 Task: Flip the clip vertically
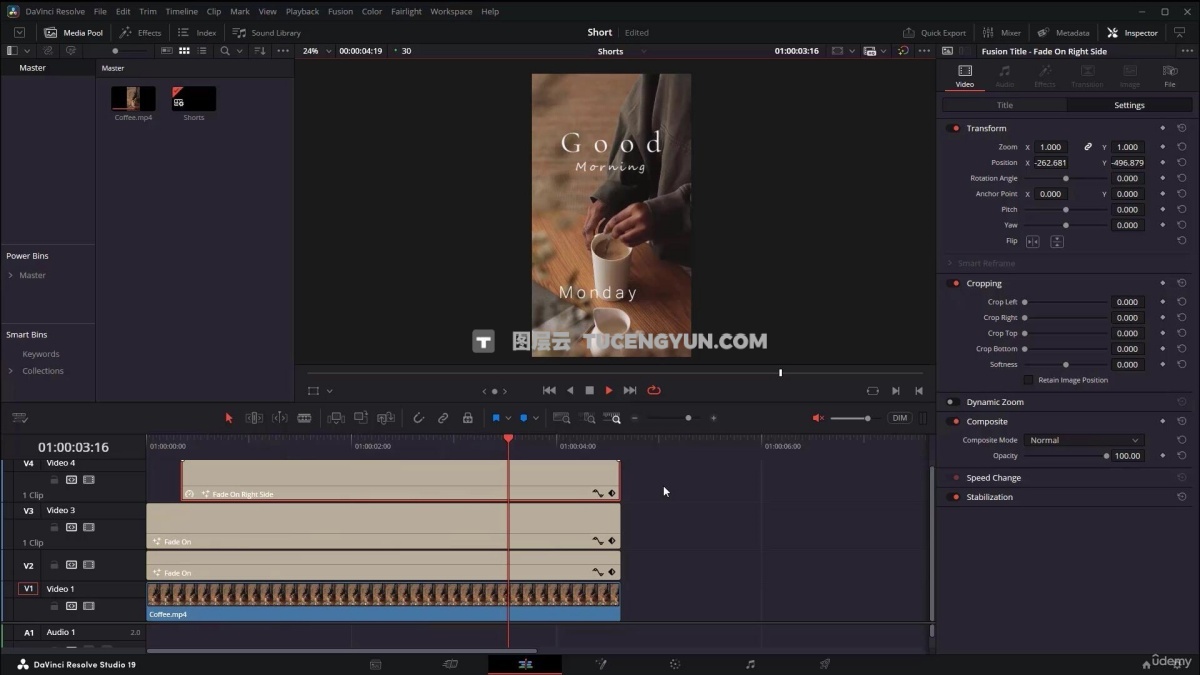point(1056,241)
